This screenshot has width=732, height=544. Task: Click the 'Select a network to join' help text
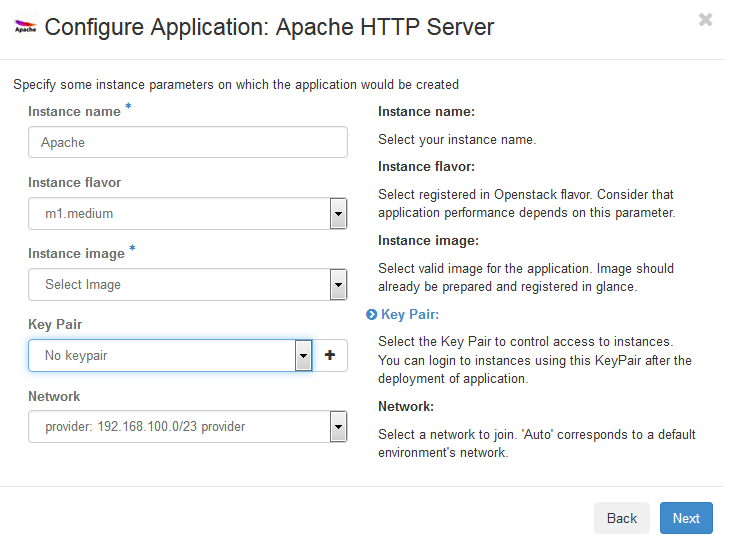(x=537, y=444)
